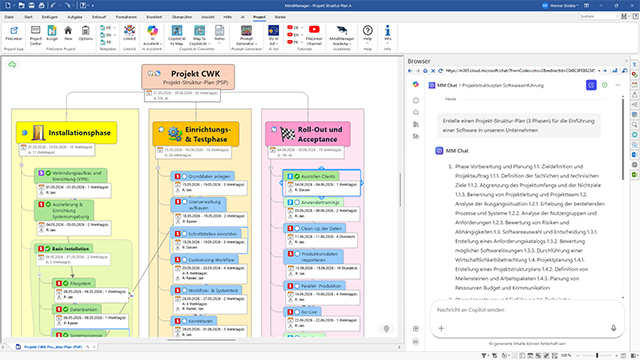Open Copilot logo in chat sidebar
Image resolution: width=640 pixels, height=360 pixels.
click(x=416, y=84)
